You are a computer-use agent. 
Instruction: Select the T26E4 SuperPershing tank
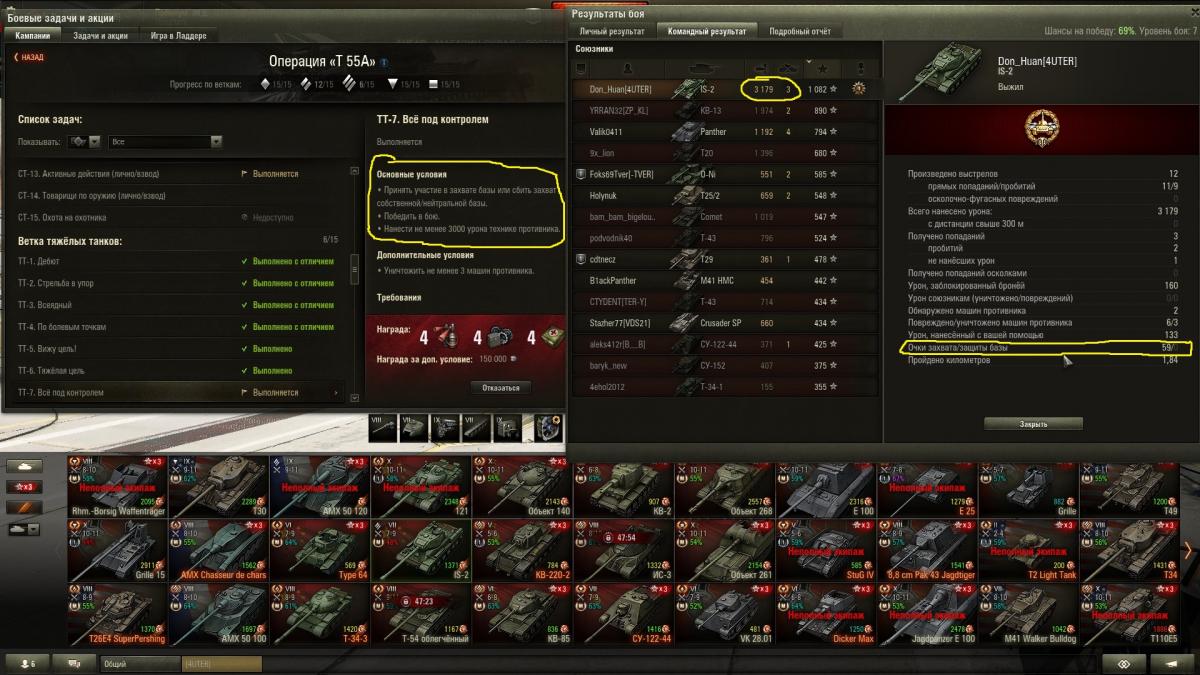click(117, 613)
